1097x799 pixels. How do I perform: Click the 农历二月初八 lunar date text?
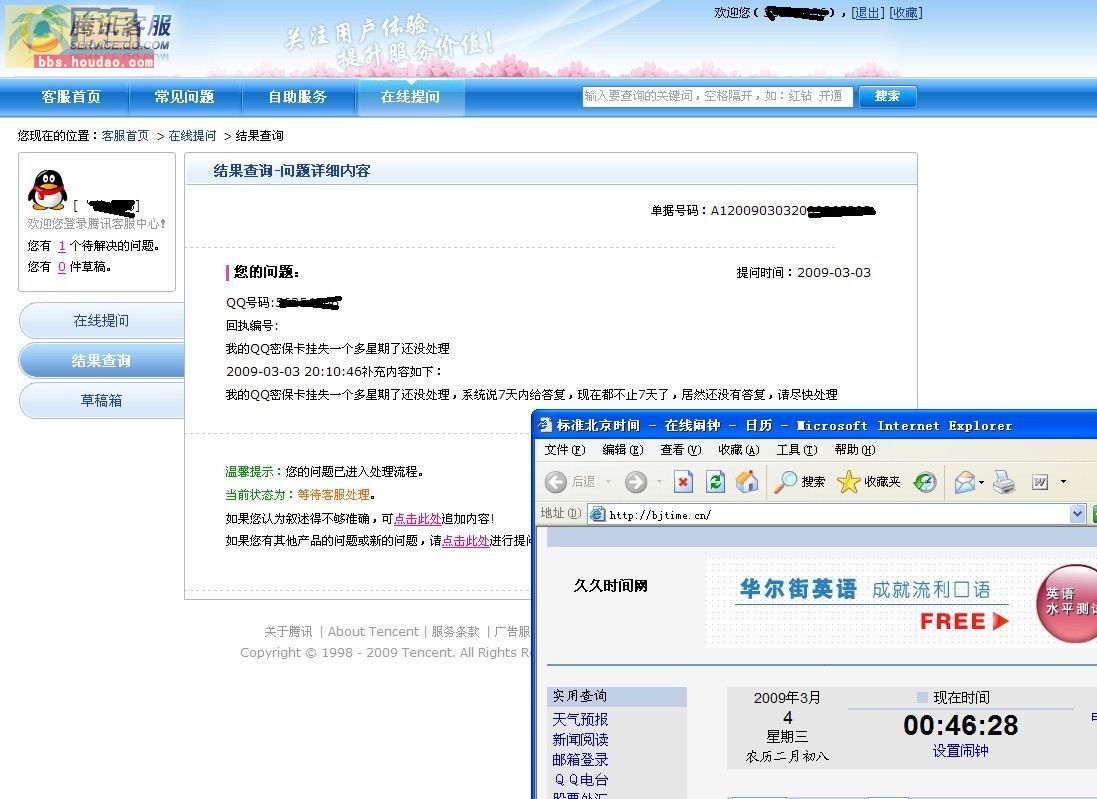pyautogui.click(x=787, y=756)
